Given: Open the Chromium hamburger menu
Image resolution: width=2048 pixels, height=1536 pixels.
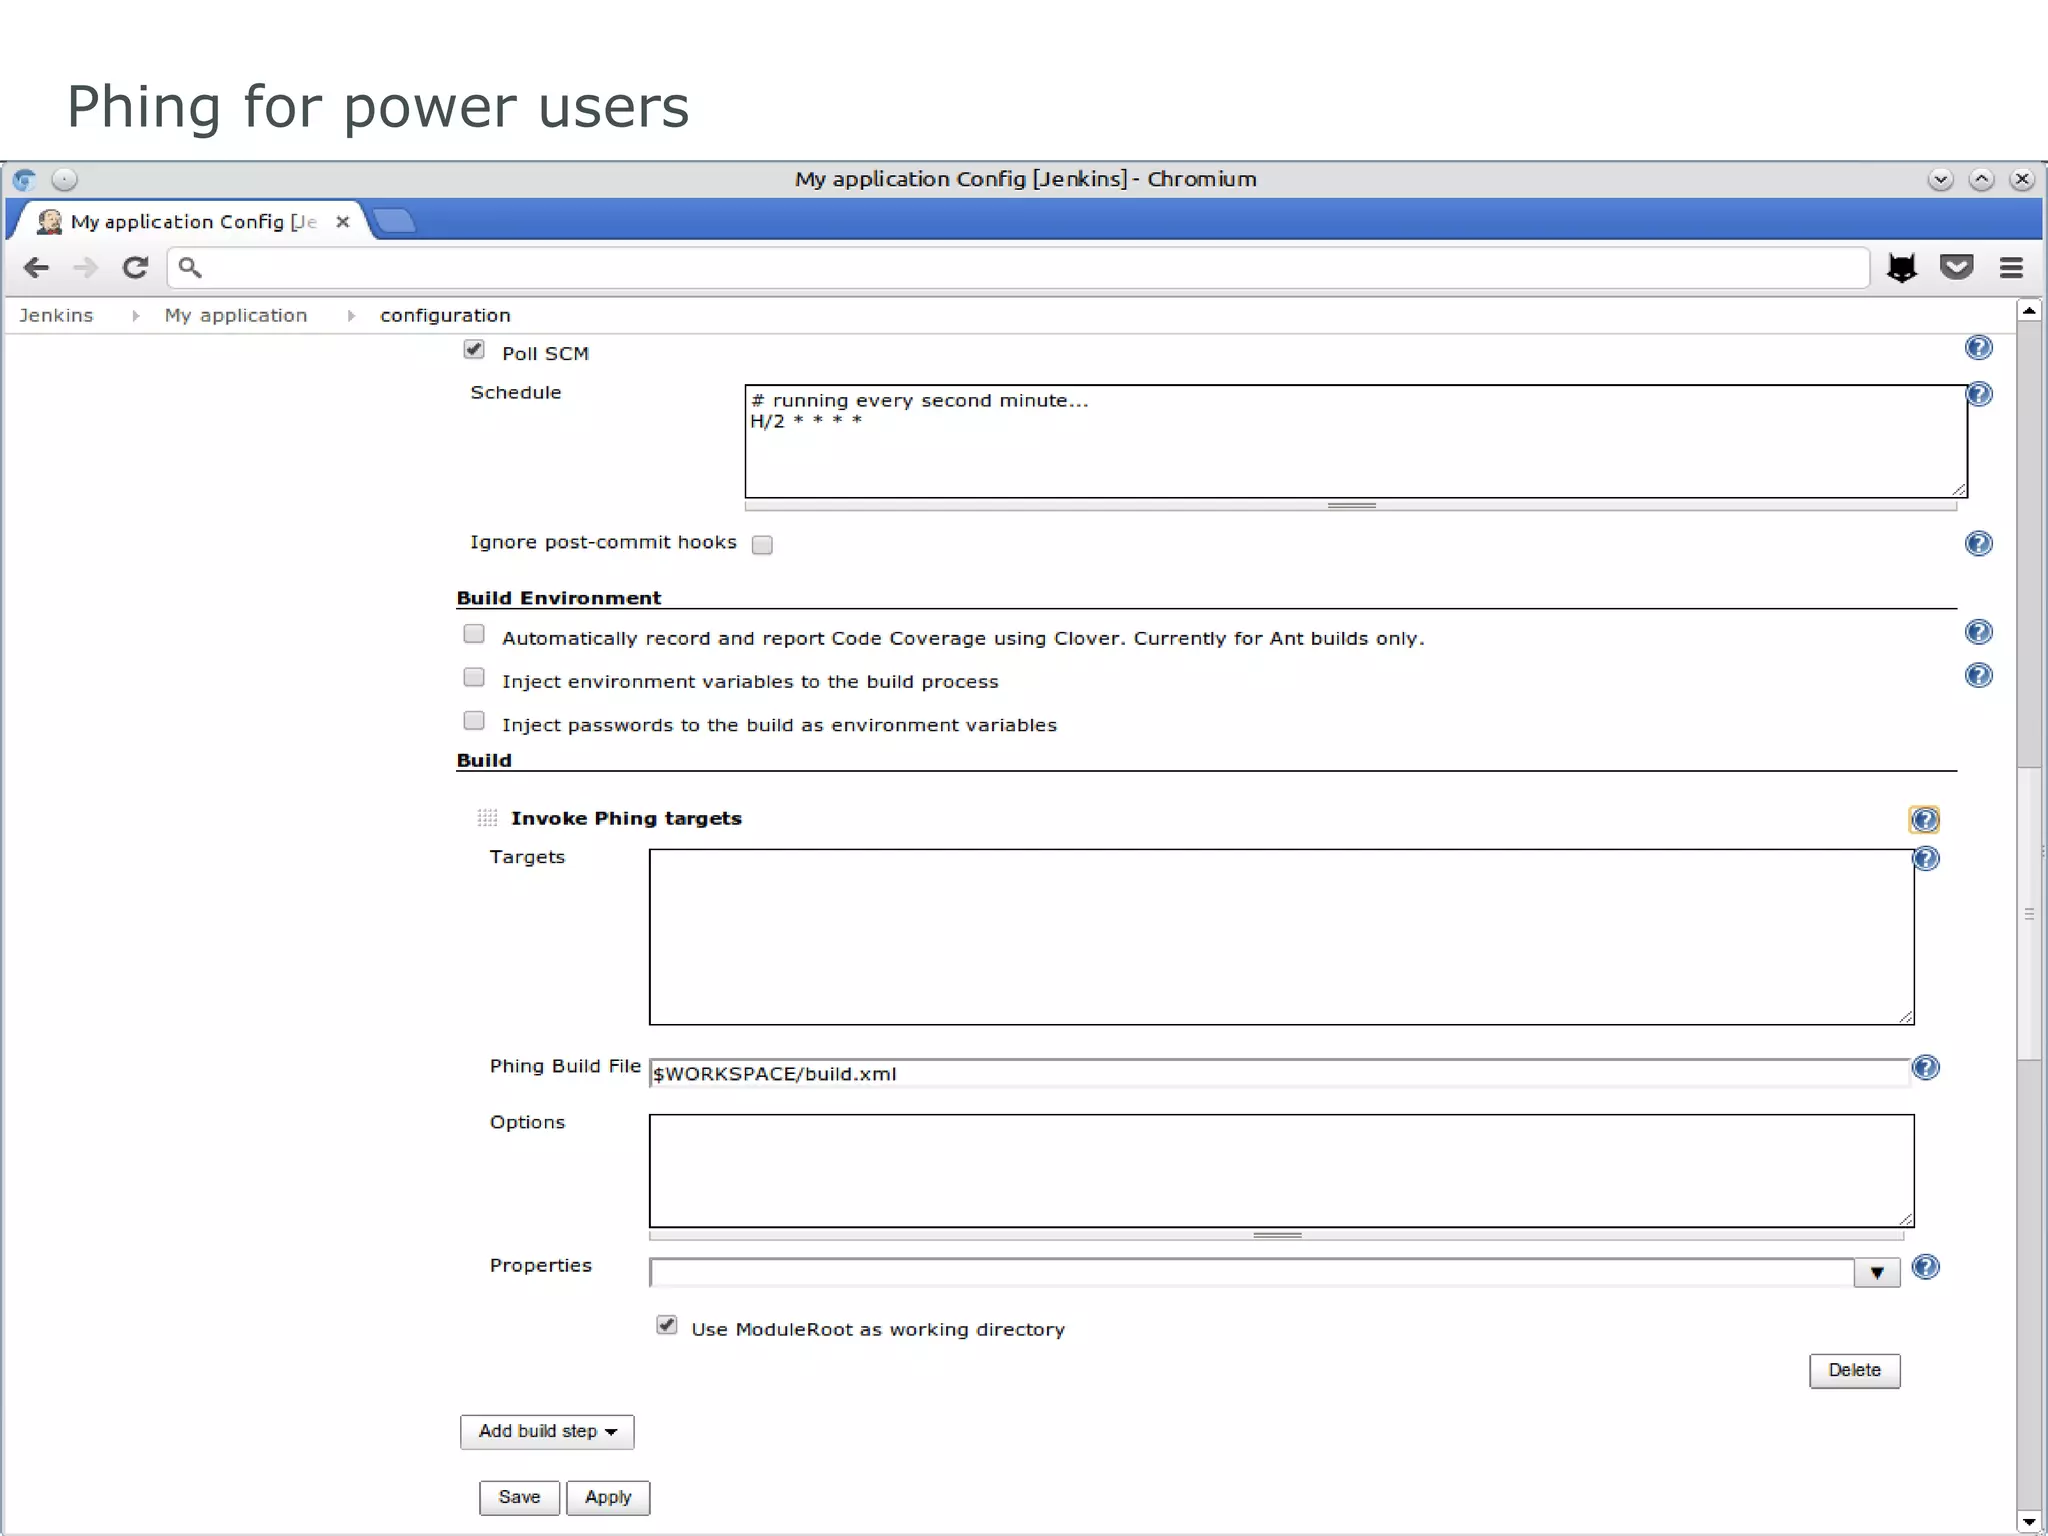Looking at the screenshot, I should 2012,268.
